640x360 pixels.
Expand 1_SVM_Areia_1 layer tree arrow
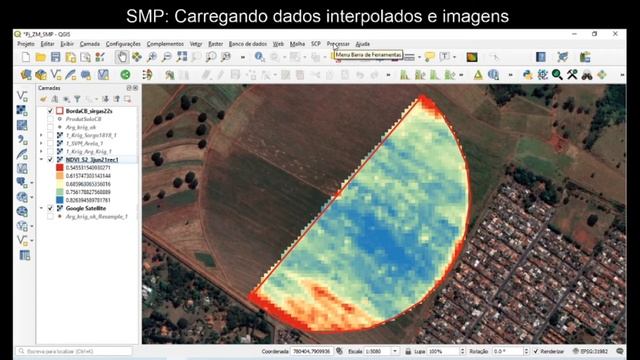tap(41, 143)
